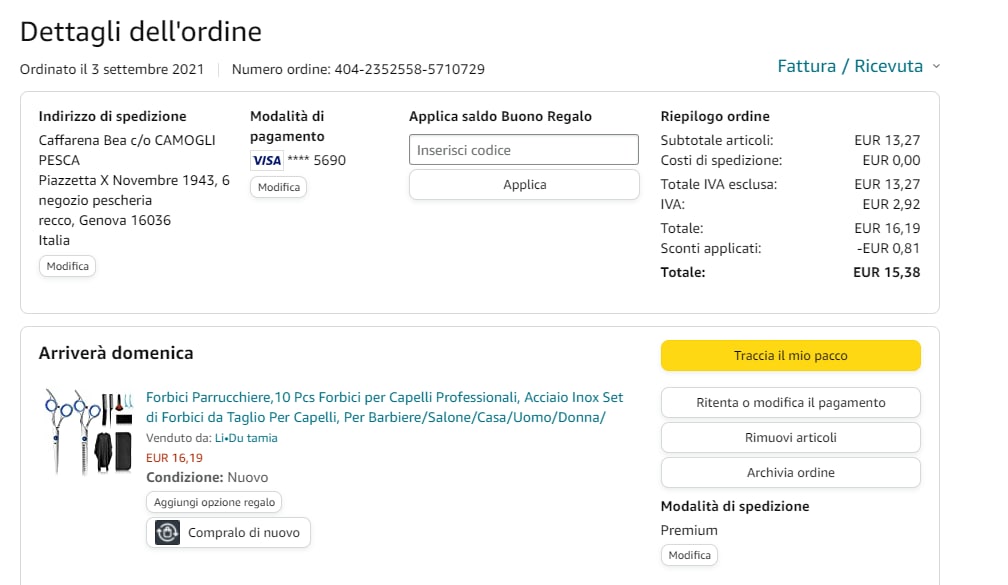Focus the Inserisci codice gift field
The width and height of the screenshot is (1008, 585).
523,150
